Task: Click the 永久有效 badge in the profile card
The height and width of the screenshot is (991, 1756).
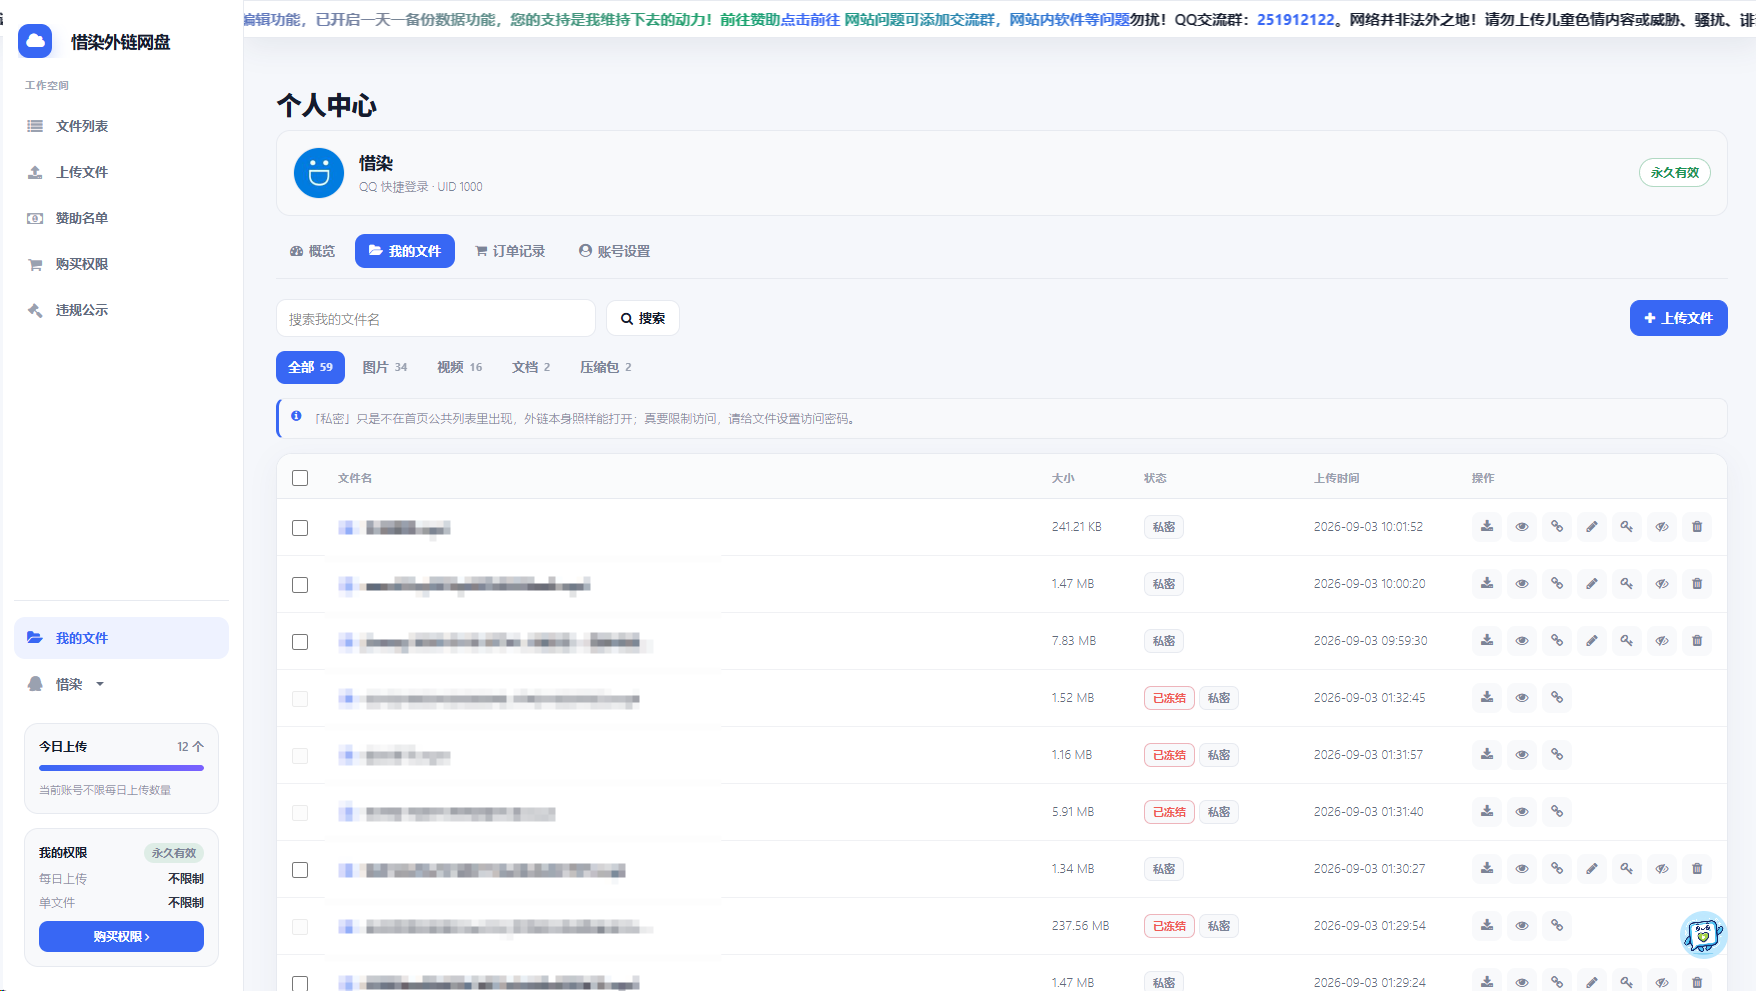Action: [x=1675, y=173]
